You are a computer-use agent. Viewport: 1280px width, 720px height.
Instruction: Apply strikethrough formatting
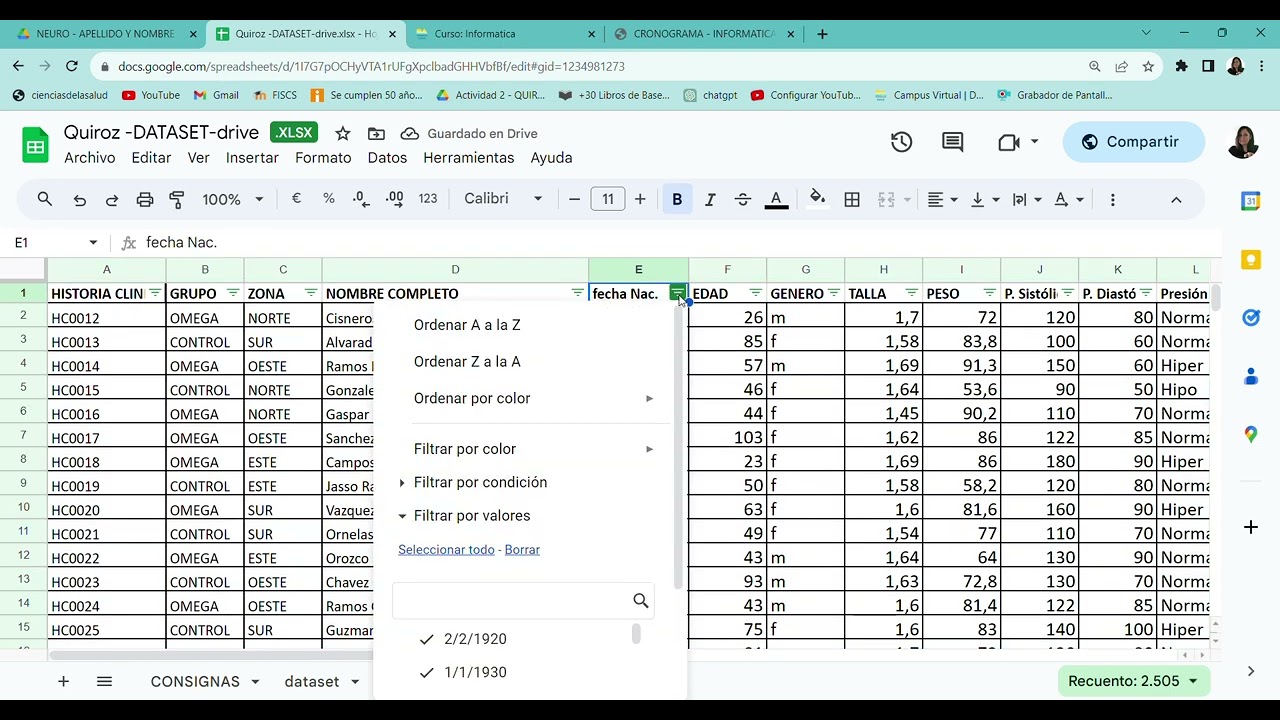[x=743, y=199]
